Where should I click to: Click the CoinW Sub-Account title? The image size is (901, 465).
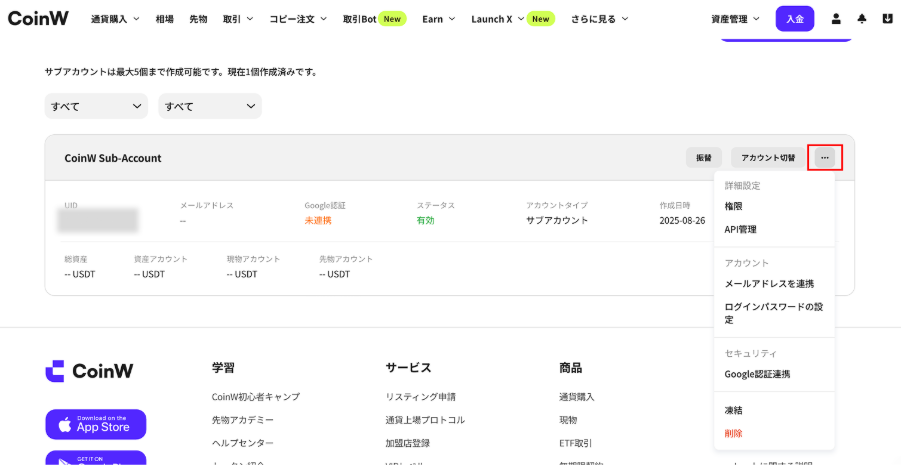click(113, 157)
